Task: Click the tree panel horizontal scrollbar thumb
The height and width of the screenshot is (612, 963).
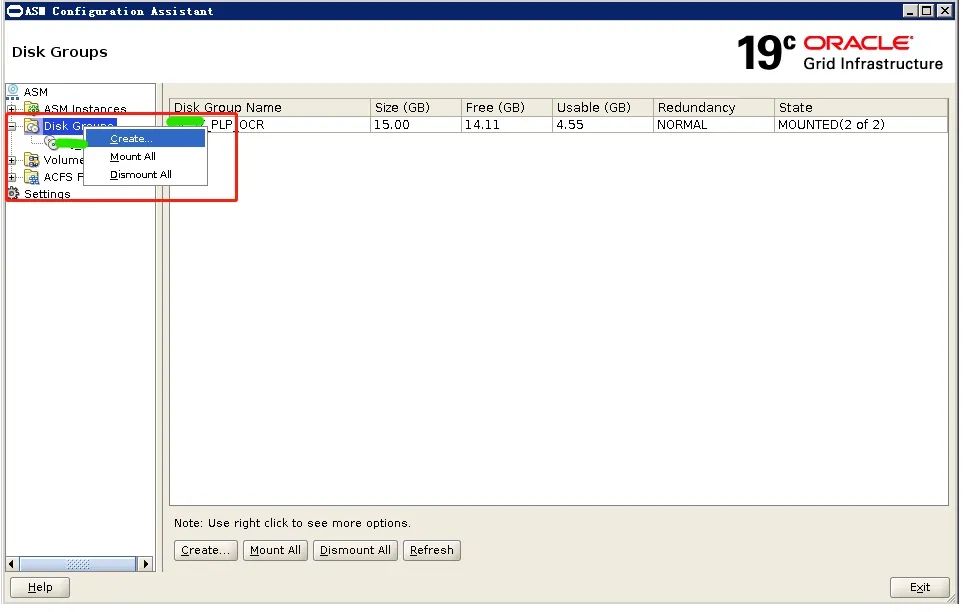Action: (x=78, y=564)
